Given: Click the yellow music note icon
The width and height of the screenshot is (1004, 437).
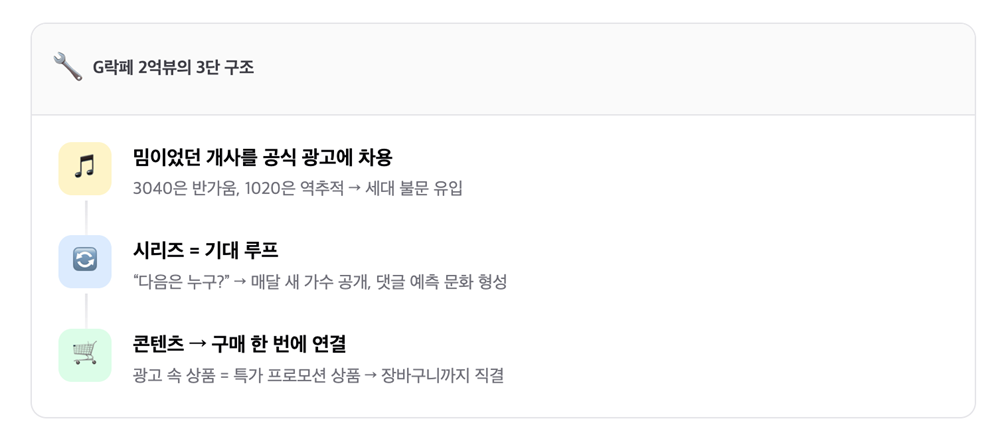Looking at the screenshot, I should click(x=85, y=168).
